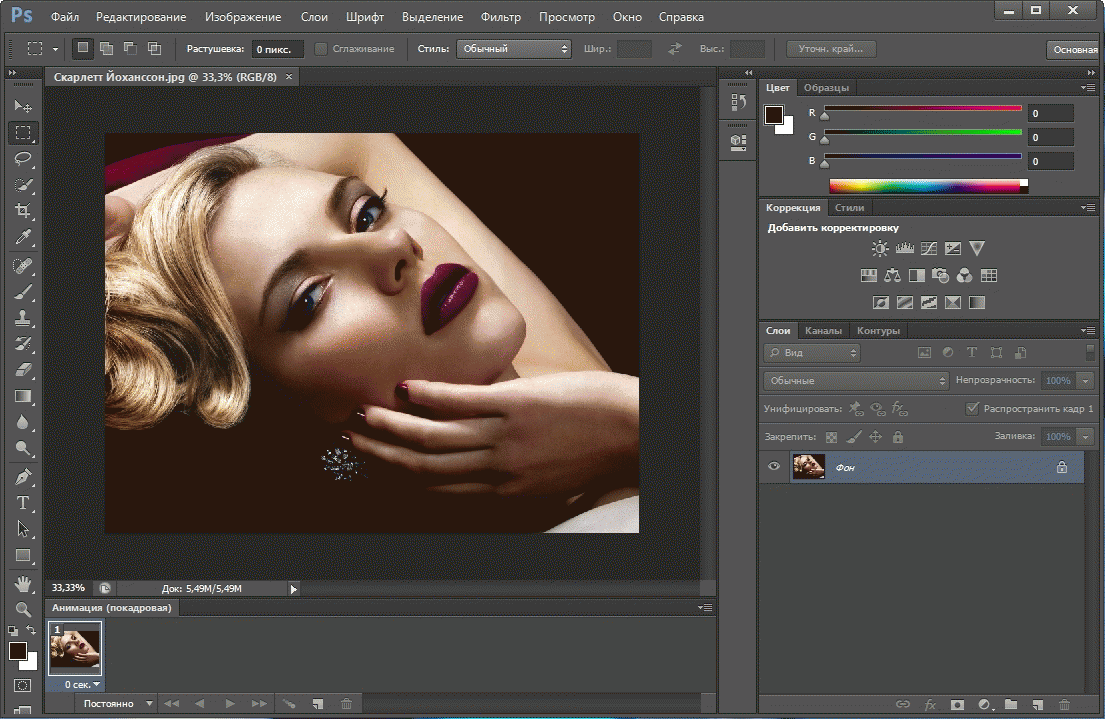Click the Основная workspace button
1105x719 pixels.
pyautogui.click(x=1075, y=49)
